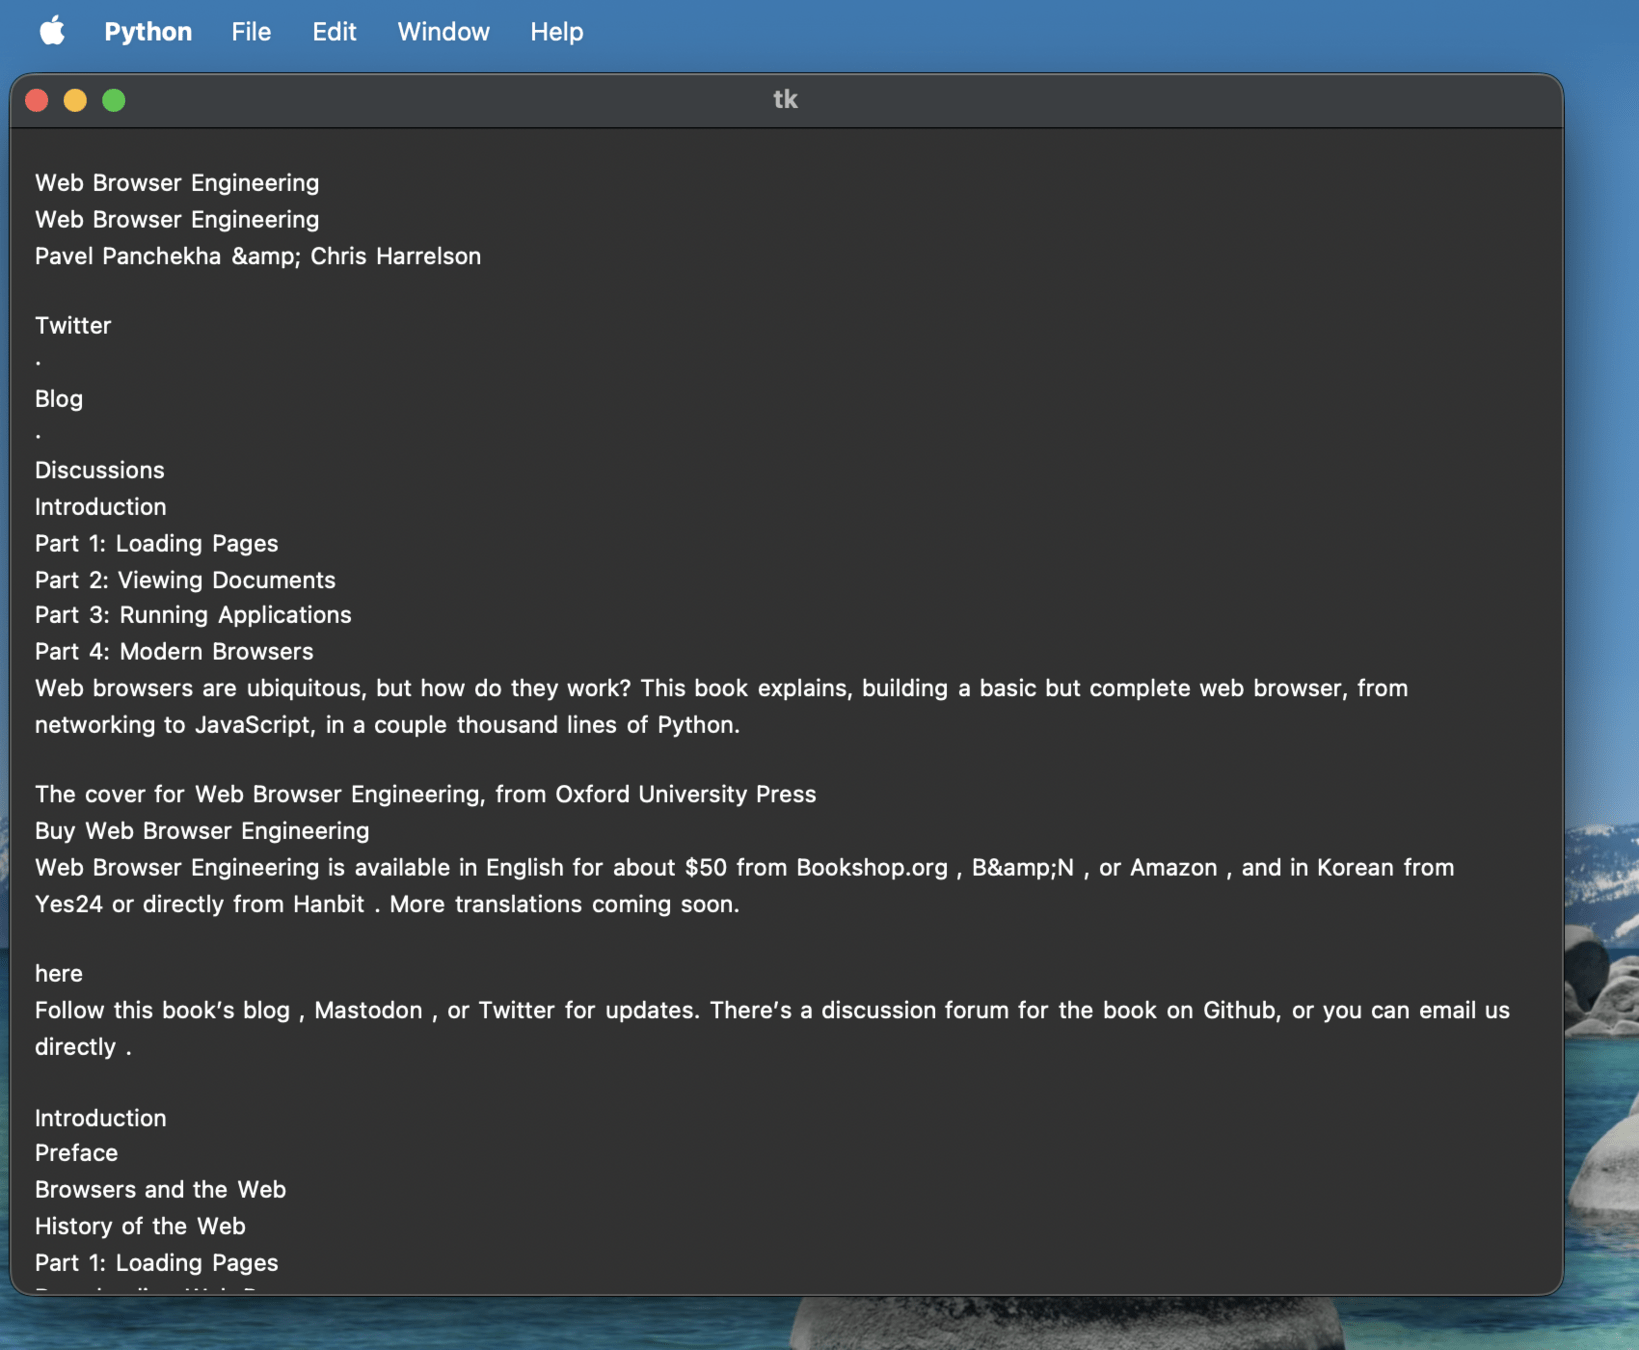Click the 'Discussions' line

pyautogui.click(x=100, y=470)
